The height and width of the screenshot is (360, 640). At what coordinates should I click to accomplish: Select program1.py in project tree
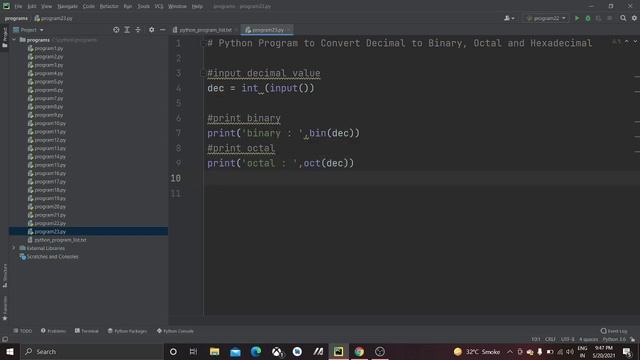49,48
